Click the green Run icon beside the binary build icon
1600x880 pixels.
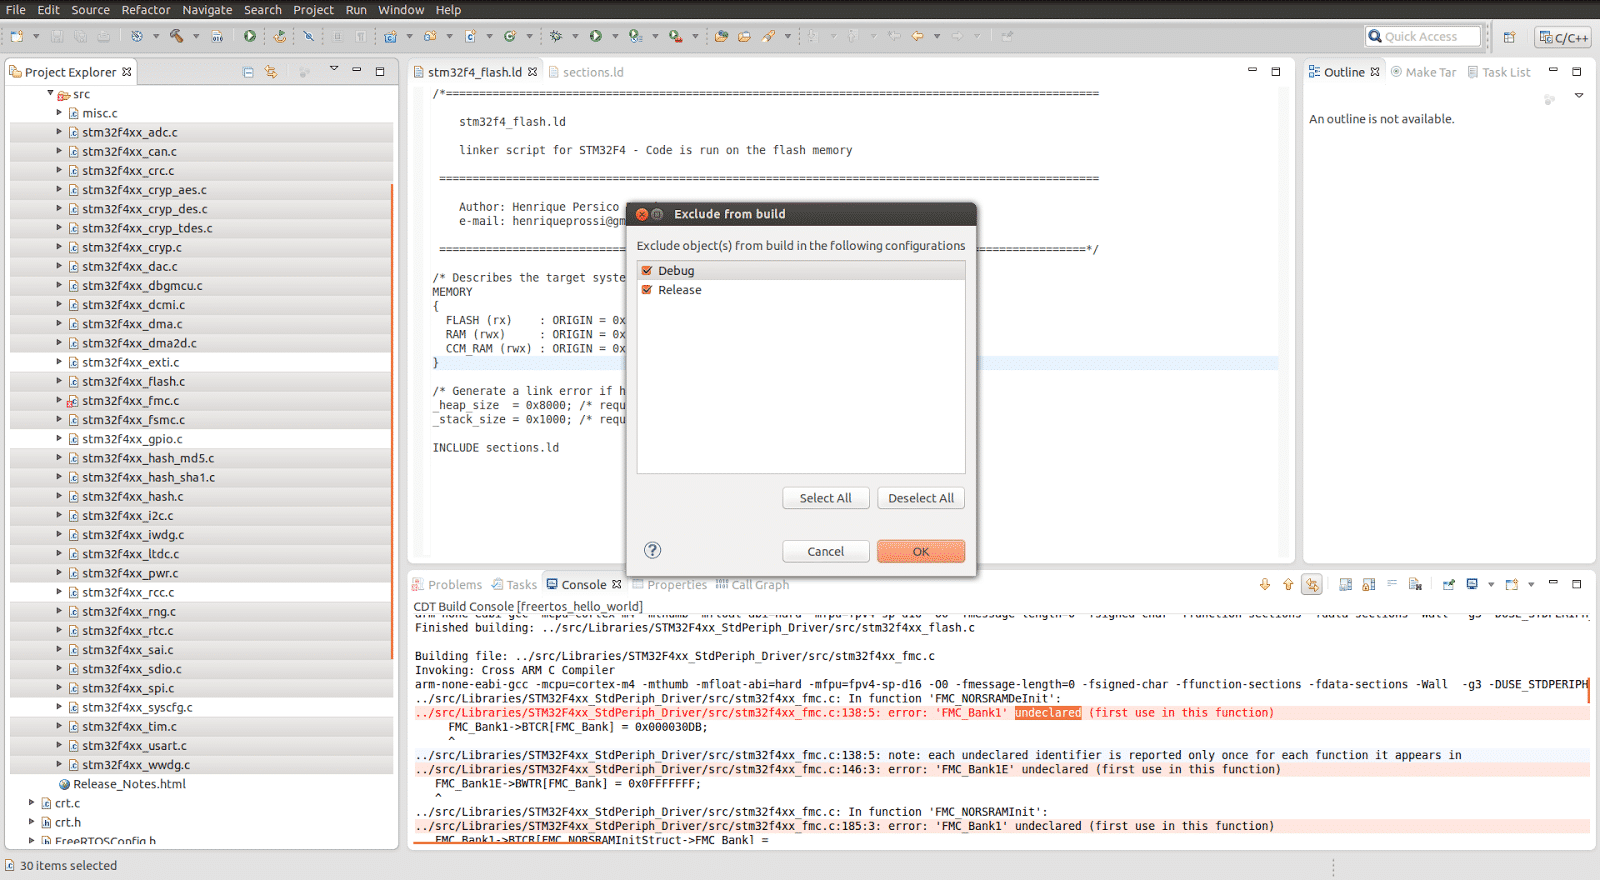click(250, 36)
